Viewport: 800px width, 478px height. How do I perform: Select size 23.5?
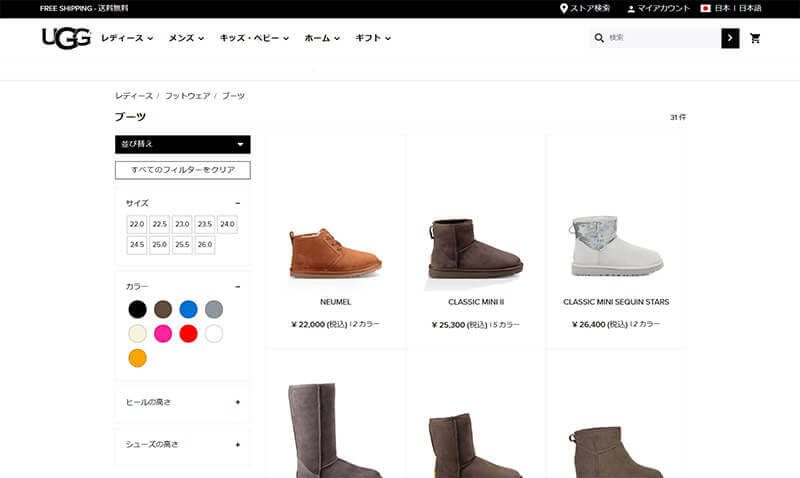click(x=205, y=224)
